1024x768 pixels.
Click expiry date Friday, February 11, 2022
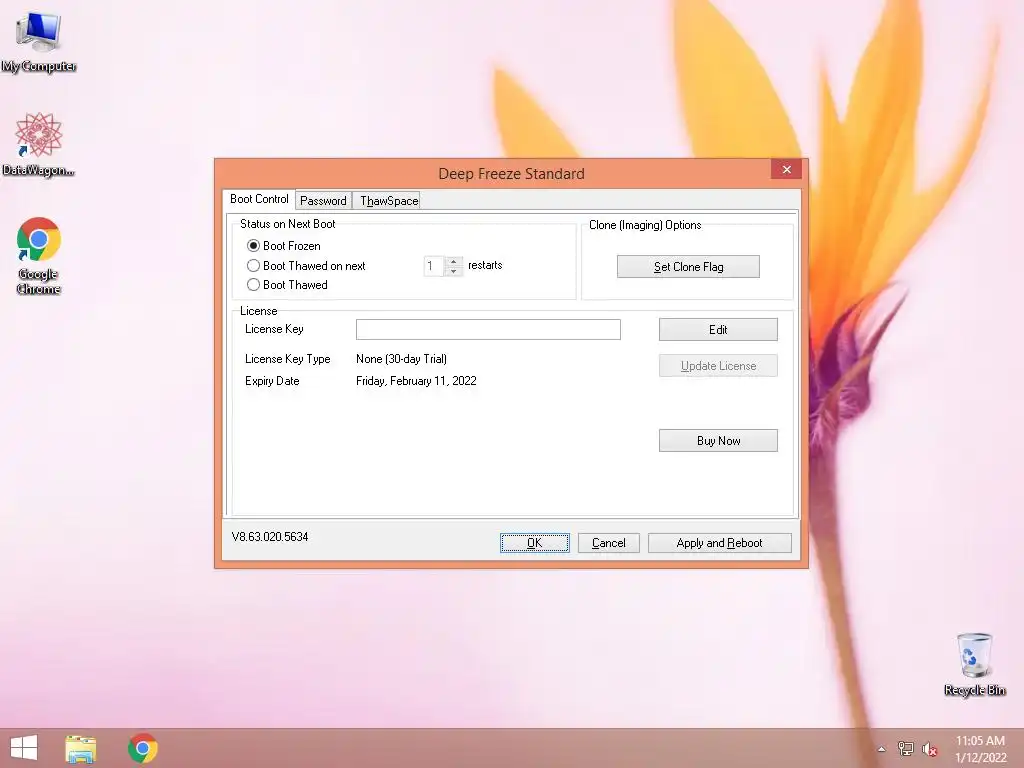(x=416, y=381)
